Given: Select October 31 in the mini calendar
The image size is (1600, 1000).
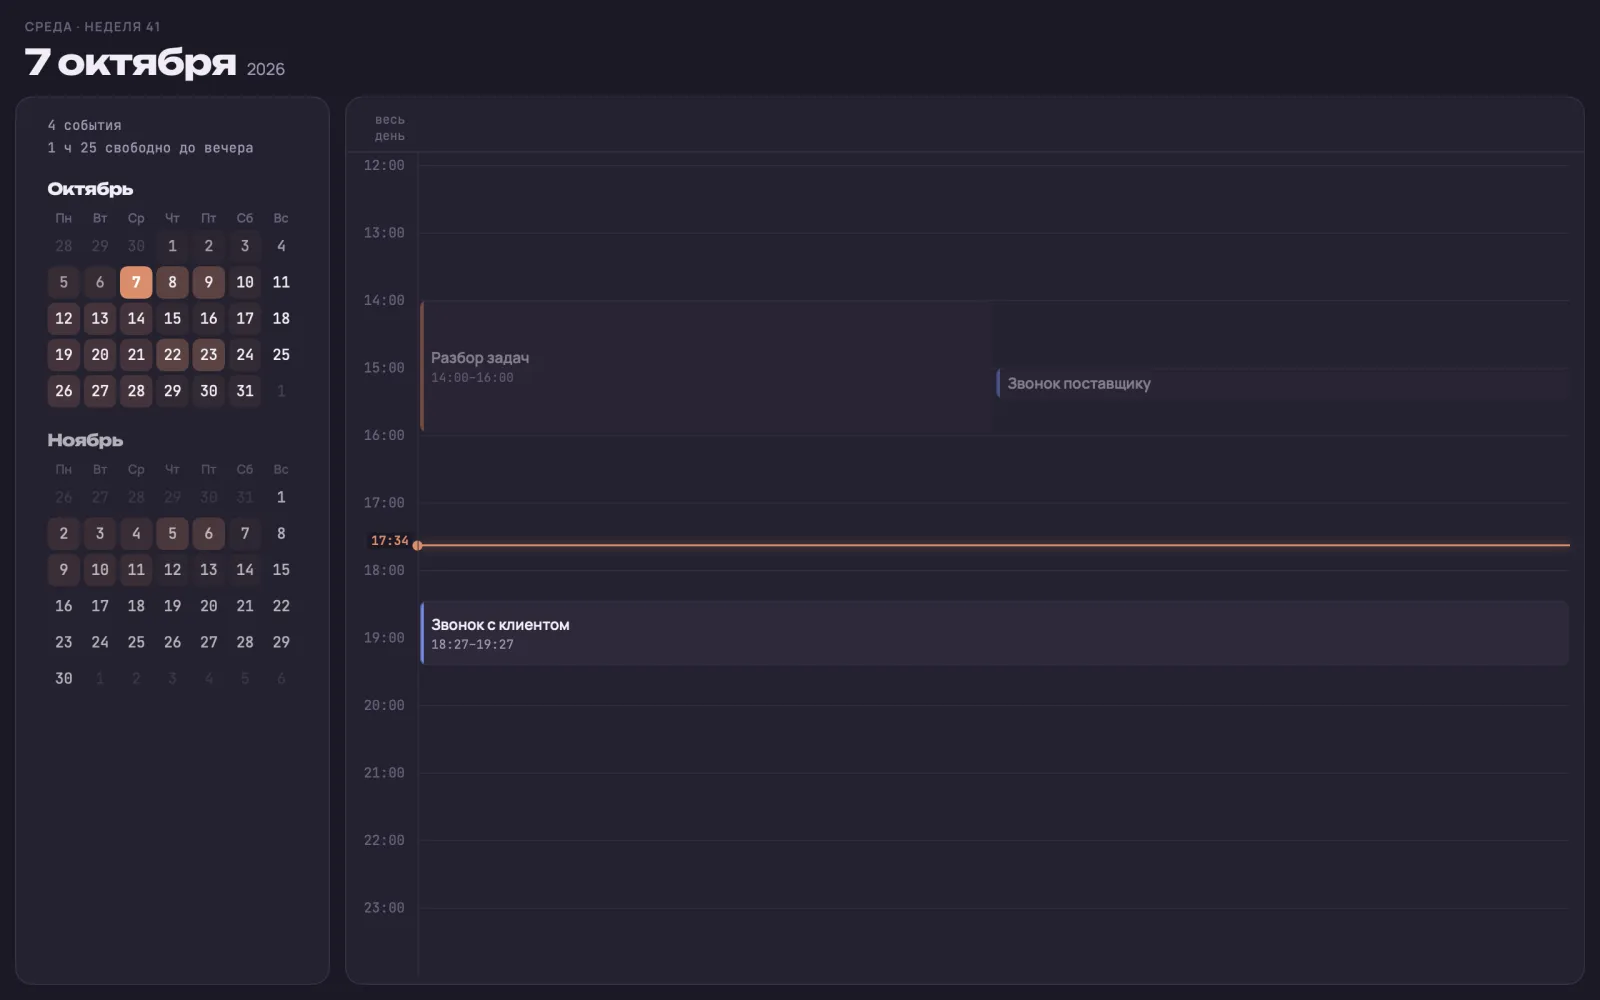Looking at the screenshot, I should [x=245, y=391].
